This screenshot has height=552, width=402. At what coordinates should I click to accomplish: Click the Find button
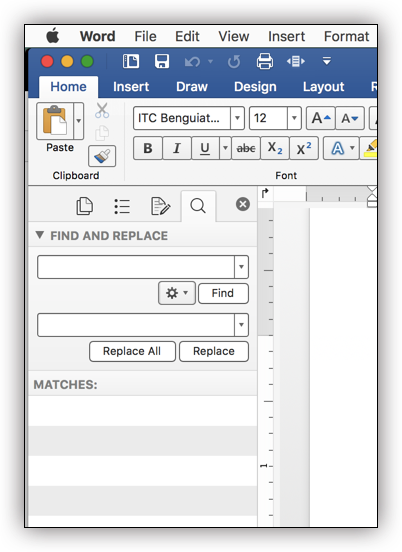click(x=223, y=293)
